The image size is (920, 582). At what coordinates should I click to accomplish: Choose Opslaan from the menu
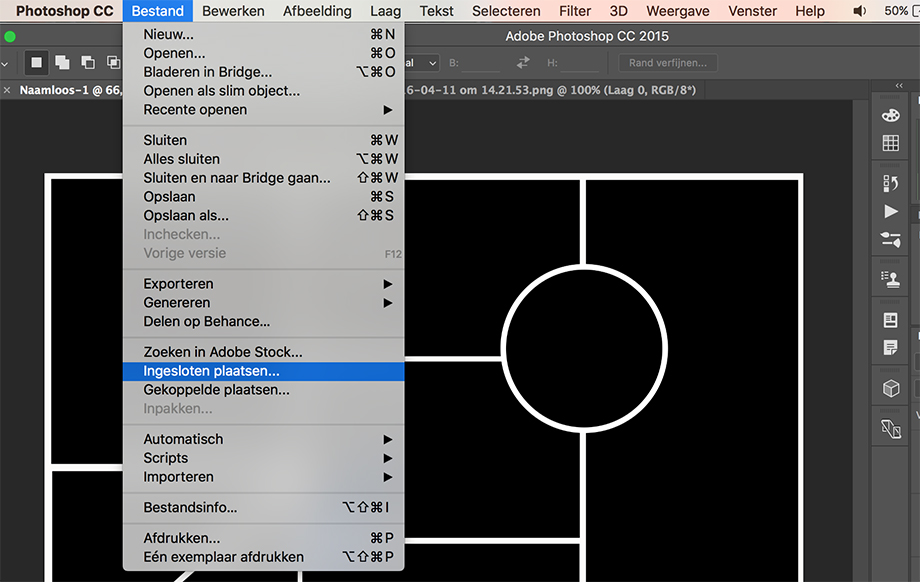tap(263, 197)
